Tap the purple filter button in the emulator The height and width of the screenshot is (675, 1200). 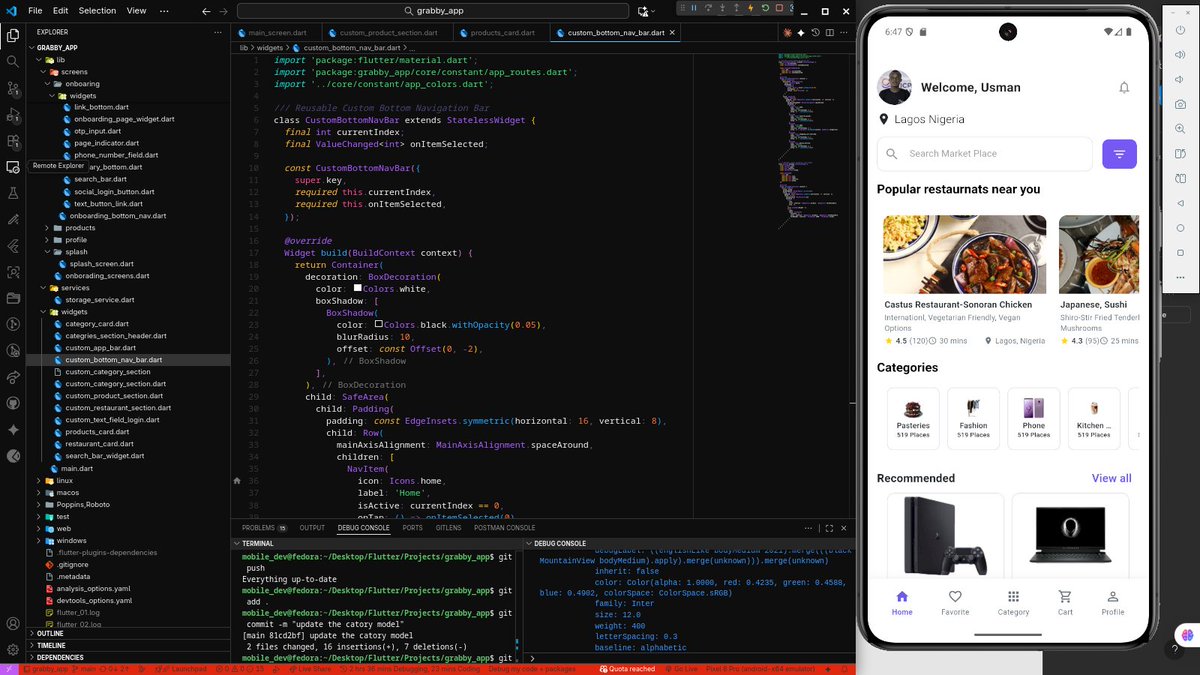click(x=1119, y=154)
